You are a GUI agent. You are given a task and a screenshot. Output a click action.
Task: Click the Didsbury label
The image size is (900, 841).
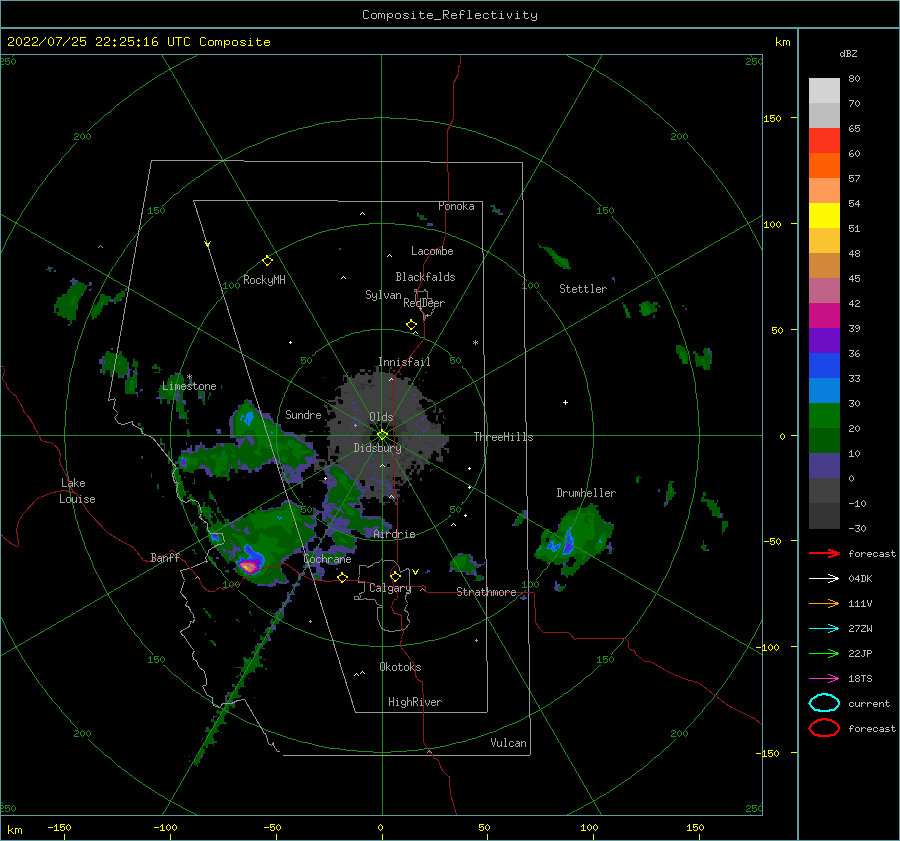[x=377, y=448]
